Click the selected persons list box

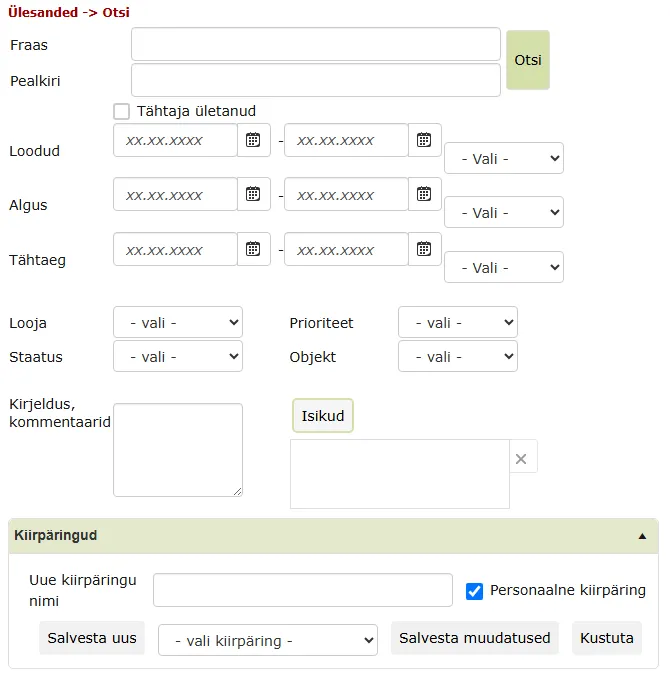(x=400, y=474)
